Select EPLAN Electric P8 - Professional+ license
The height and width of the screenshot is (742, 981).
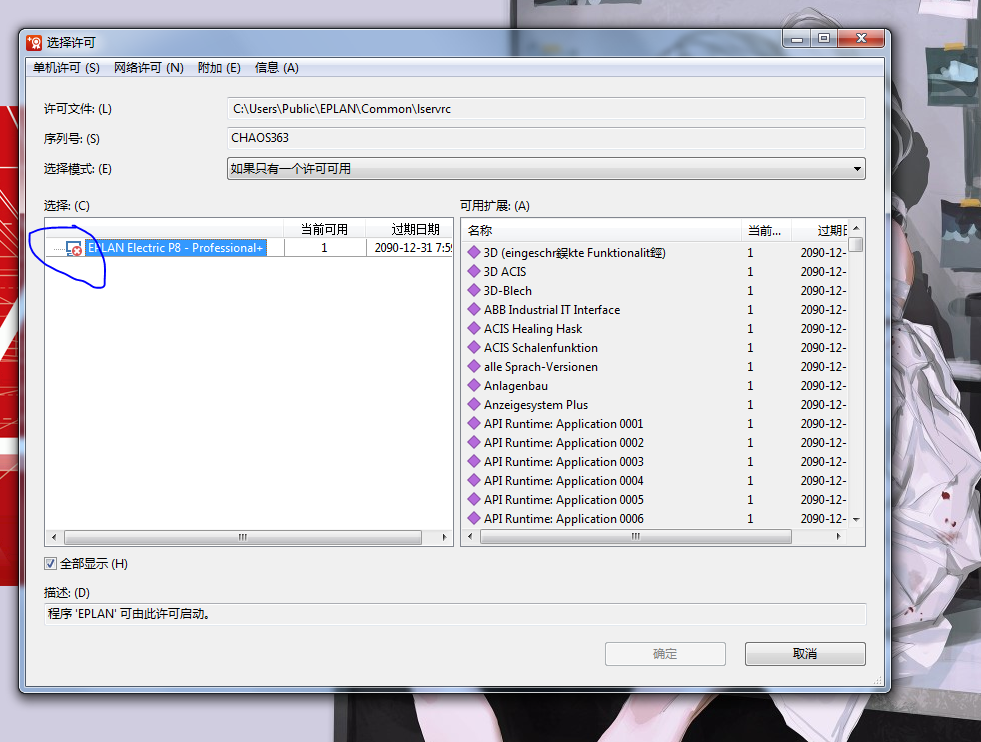click(x=175, y=248)
